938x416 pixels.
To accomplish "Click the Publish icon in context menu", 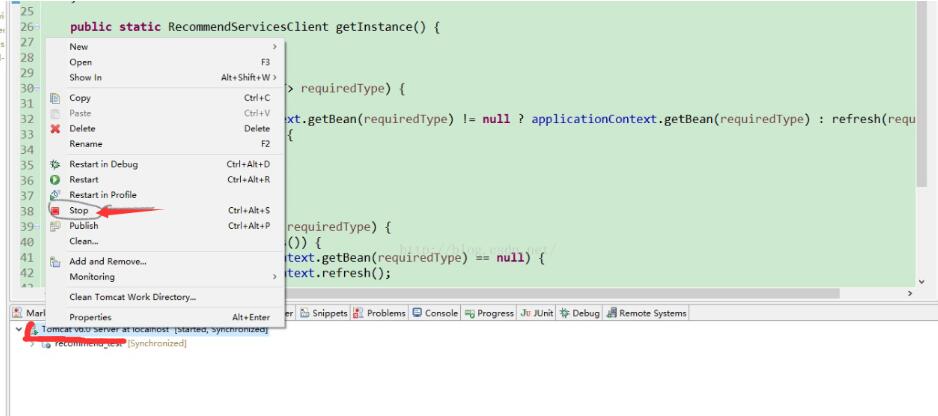I will click(x=55, y=226).
